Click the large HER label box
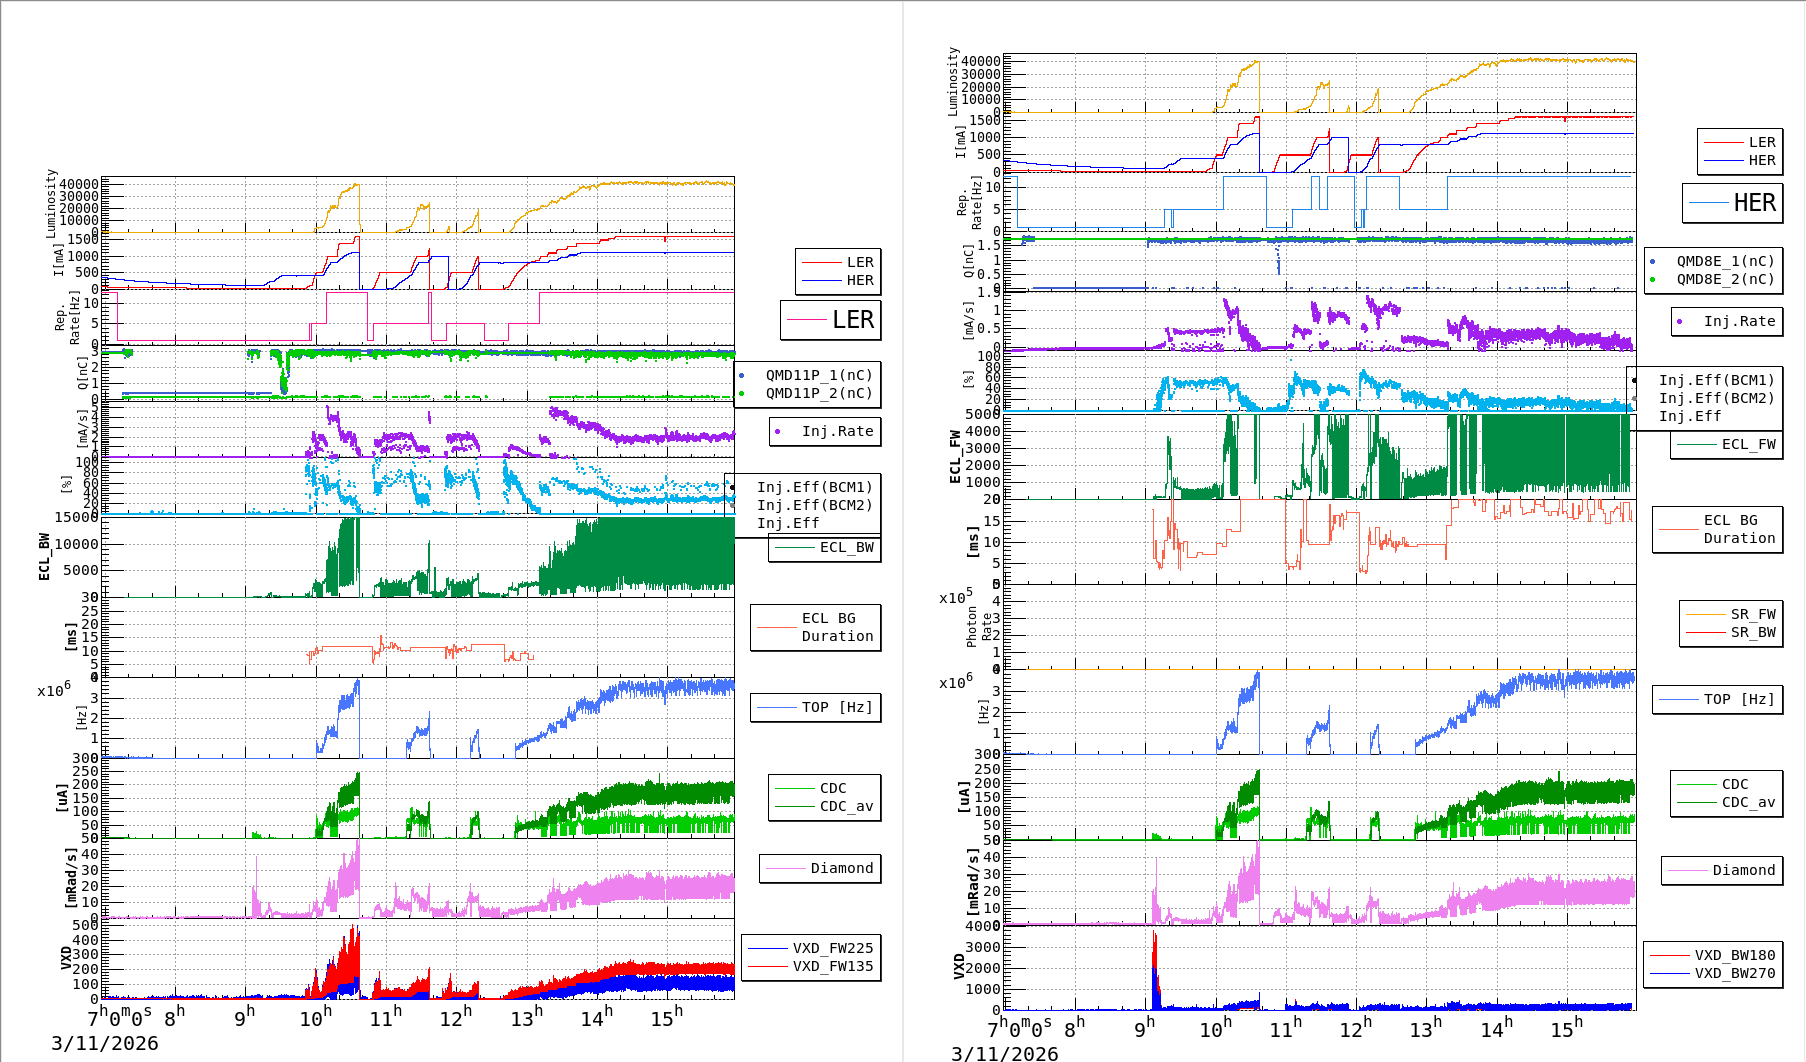 [1732, 203]
